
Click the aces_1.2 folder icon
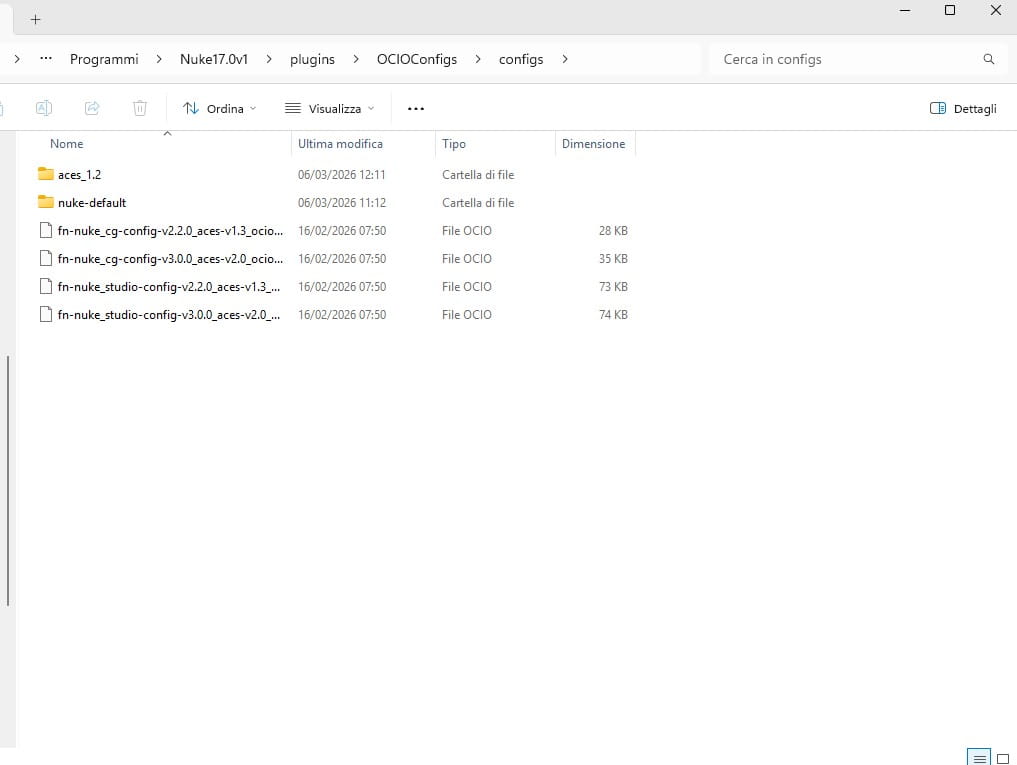[x=45, y=174]
